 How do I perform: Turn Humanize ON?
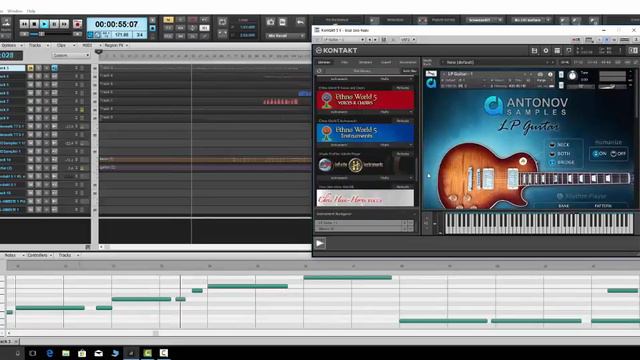pos(600,153)
